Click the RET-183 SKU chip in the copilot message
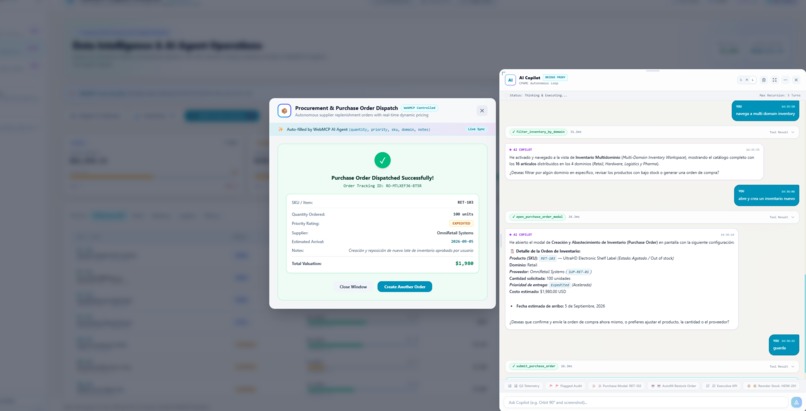806x411 pixels. click(x=548, y=258)
